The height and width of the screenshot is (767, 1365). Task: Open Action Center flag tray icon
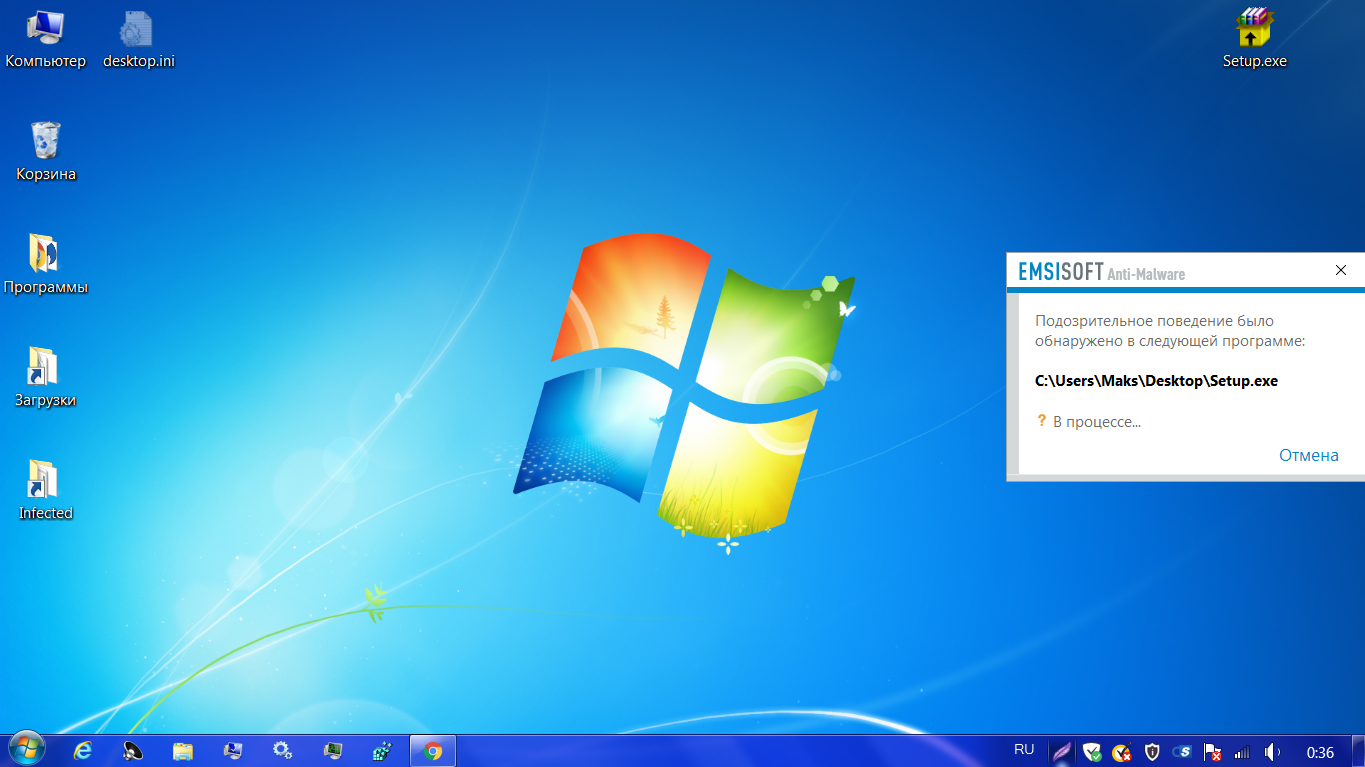pyautogui.click(x=1212, y=752)
